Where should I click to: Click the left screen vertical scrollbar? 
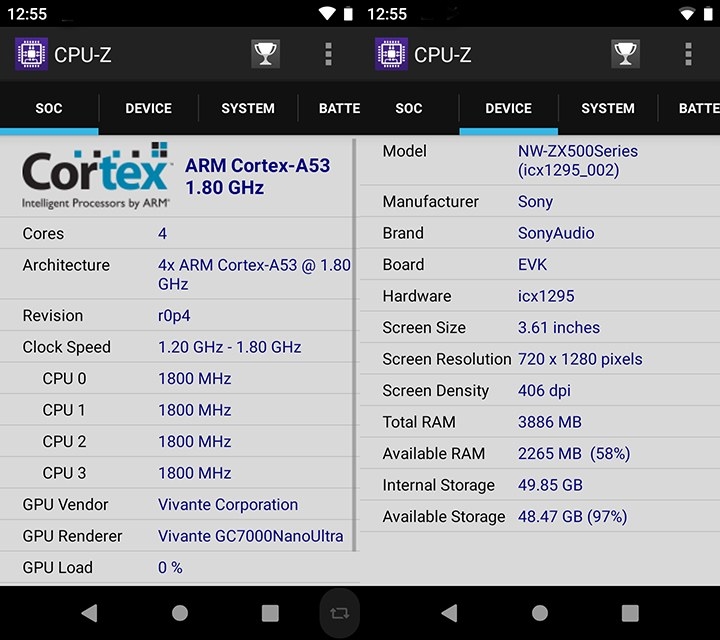(x=354, y=344)
